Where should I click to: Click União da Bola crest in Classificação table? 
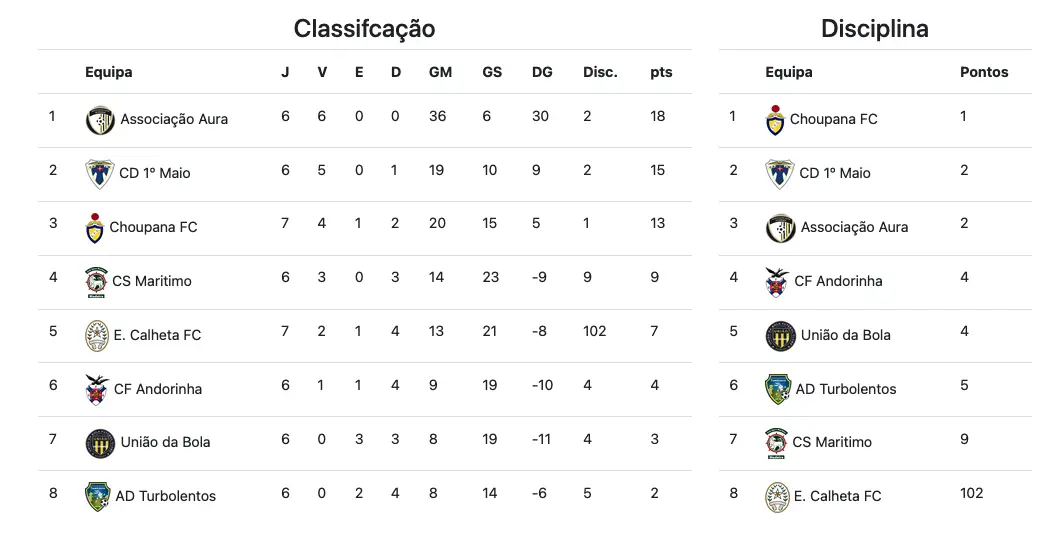point(100,443)
